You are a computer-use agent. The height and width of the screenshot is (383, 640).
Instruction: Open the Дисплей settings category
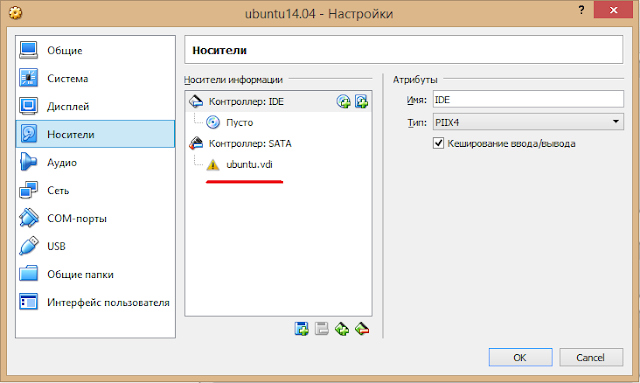95,107
